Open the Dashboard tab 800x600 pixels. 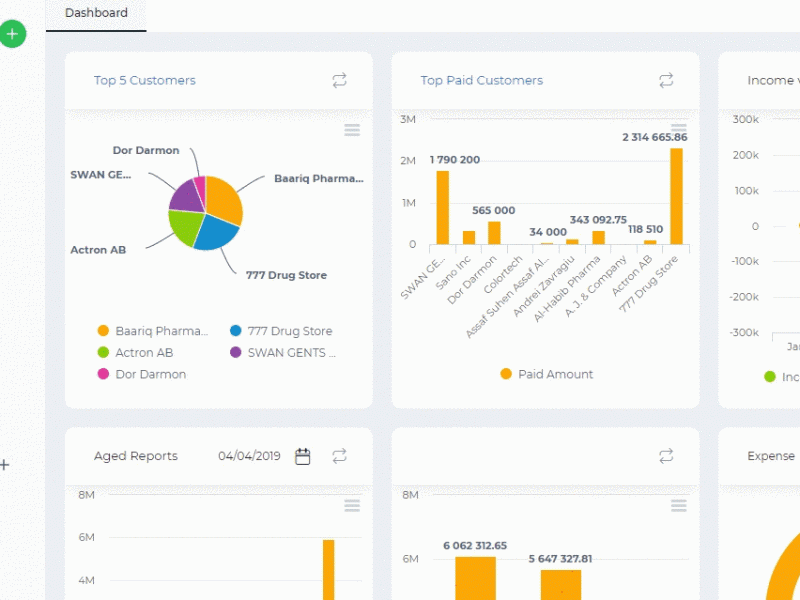tap(96, 13)
